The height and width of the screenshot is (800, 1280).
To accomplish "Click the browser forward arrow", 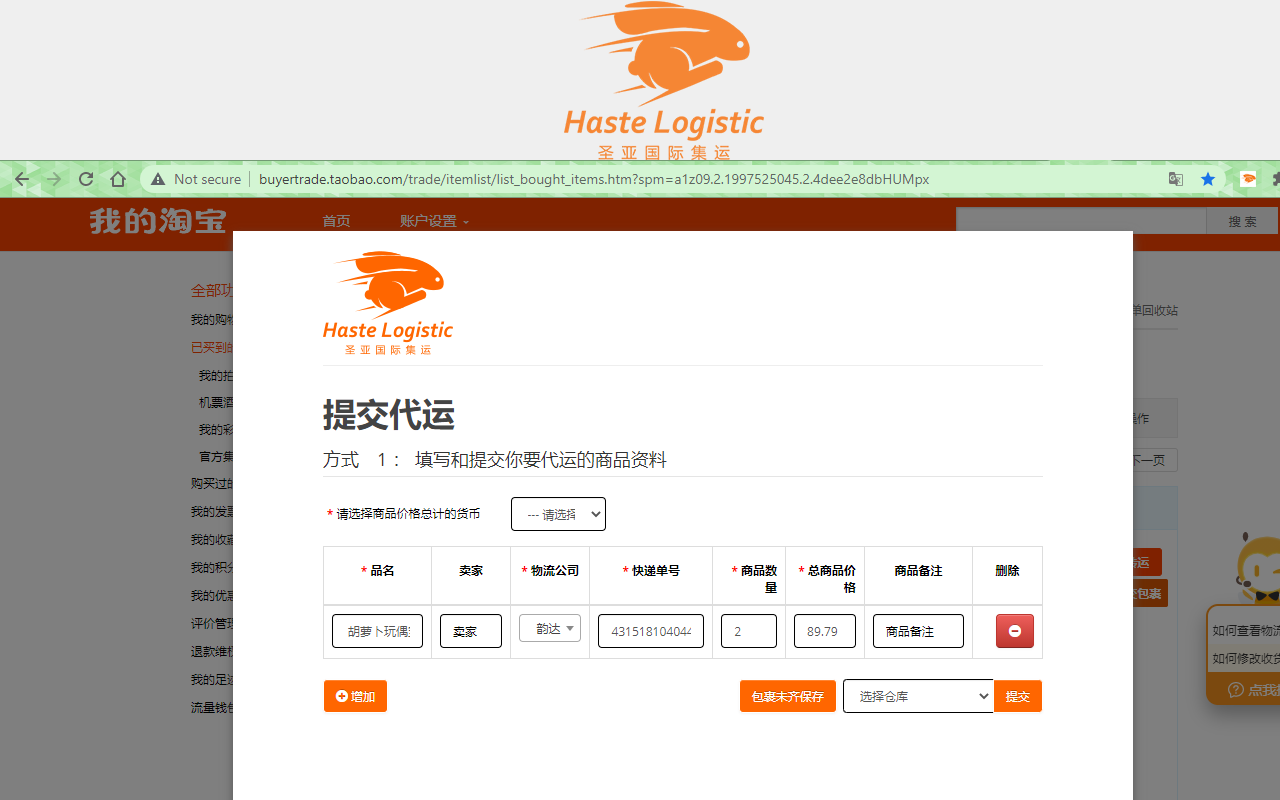I will [54, 179].
